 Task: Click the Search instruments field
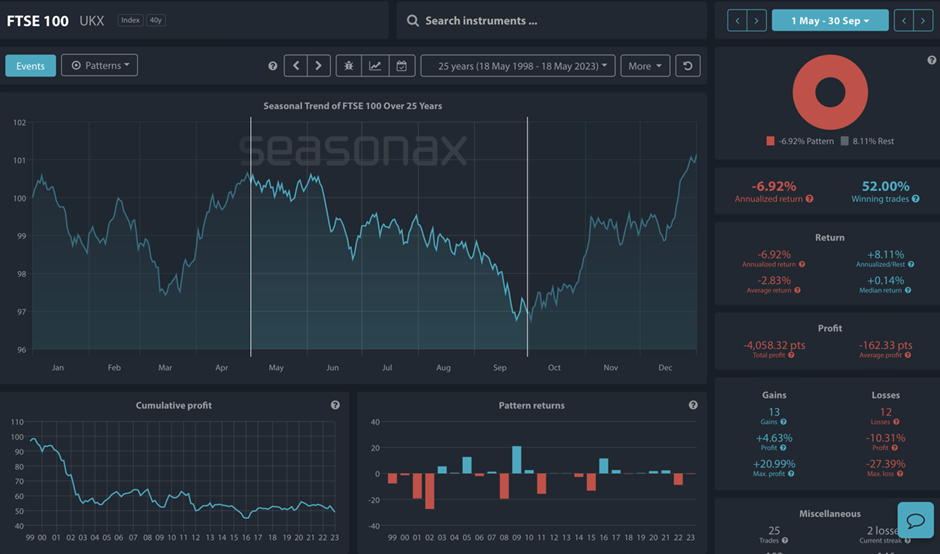pos(552,20)
